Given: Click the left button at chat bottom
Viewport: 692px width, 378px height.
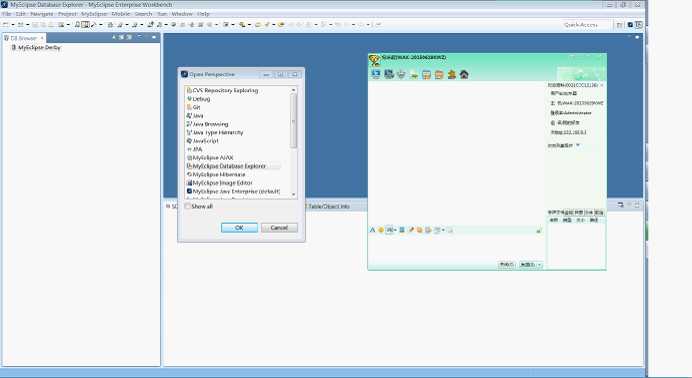Looking at the screenshot, I should (x=506, y=265).
